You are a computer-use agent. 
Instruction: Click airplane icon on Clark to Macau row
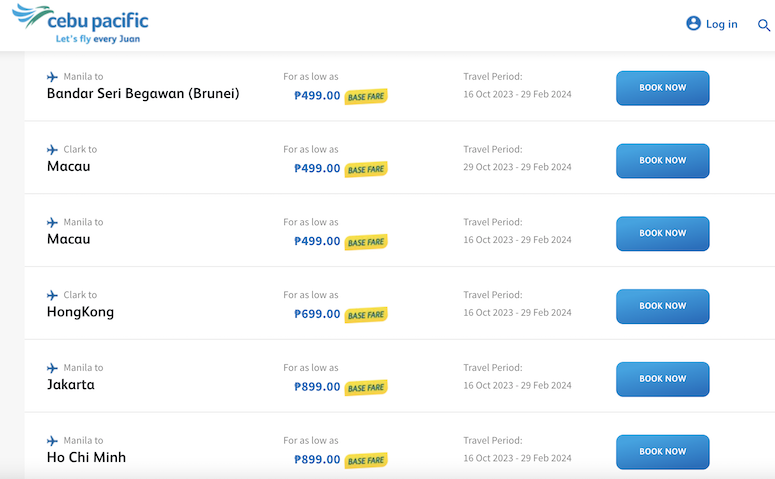pos(52,149)
